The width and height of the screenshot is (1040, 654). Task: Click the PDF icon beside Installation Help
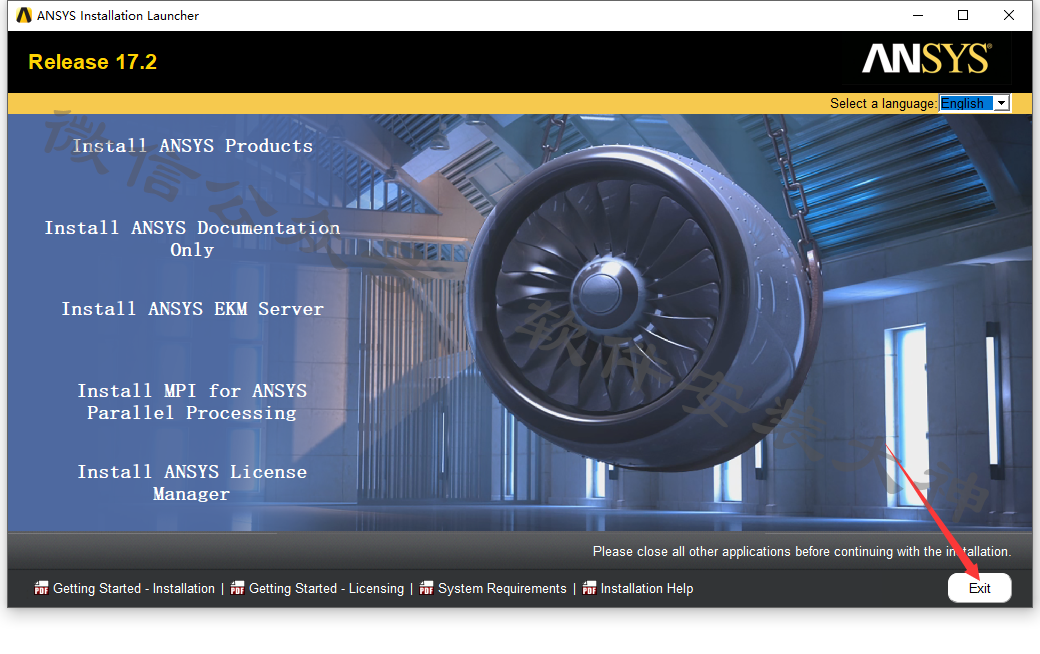pyautogui.click(x=589, y=588)
